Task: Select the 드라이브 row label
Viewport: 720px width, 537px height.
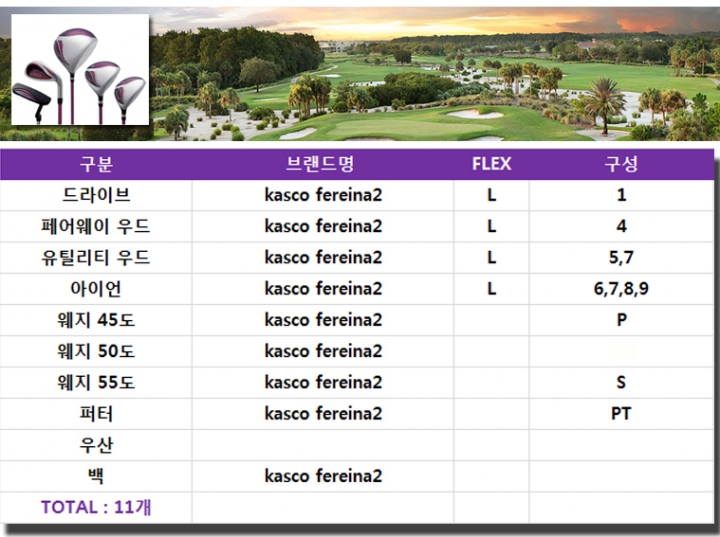Action: pyautogui.click(x=96, y=195)
